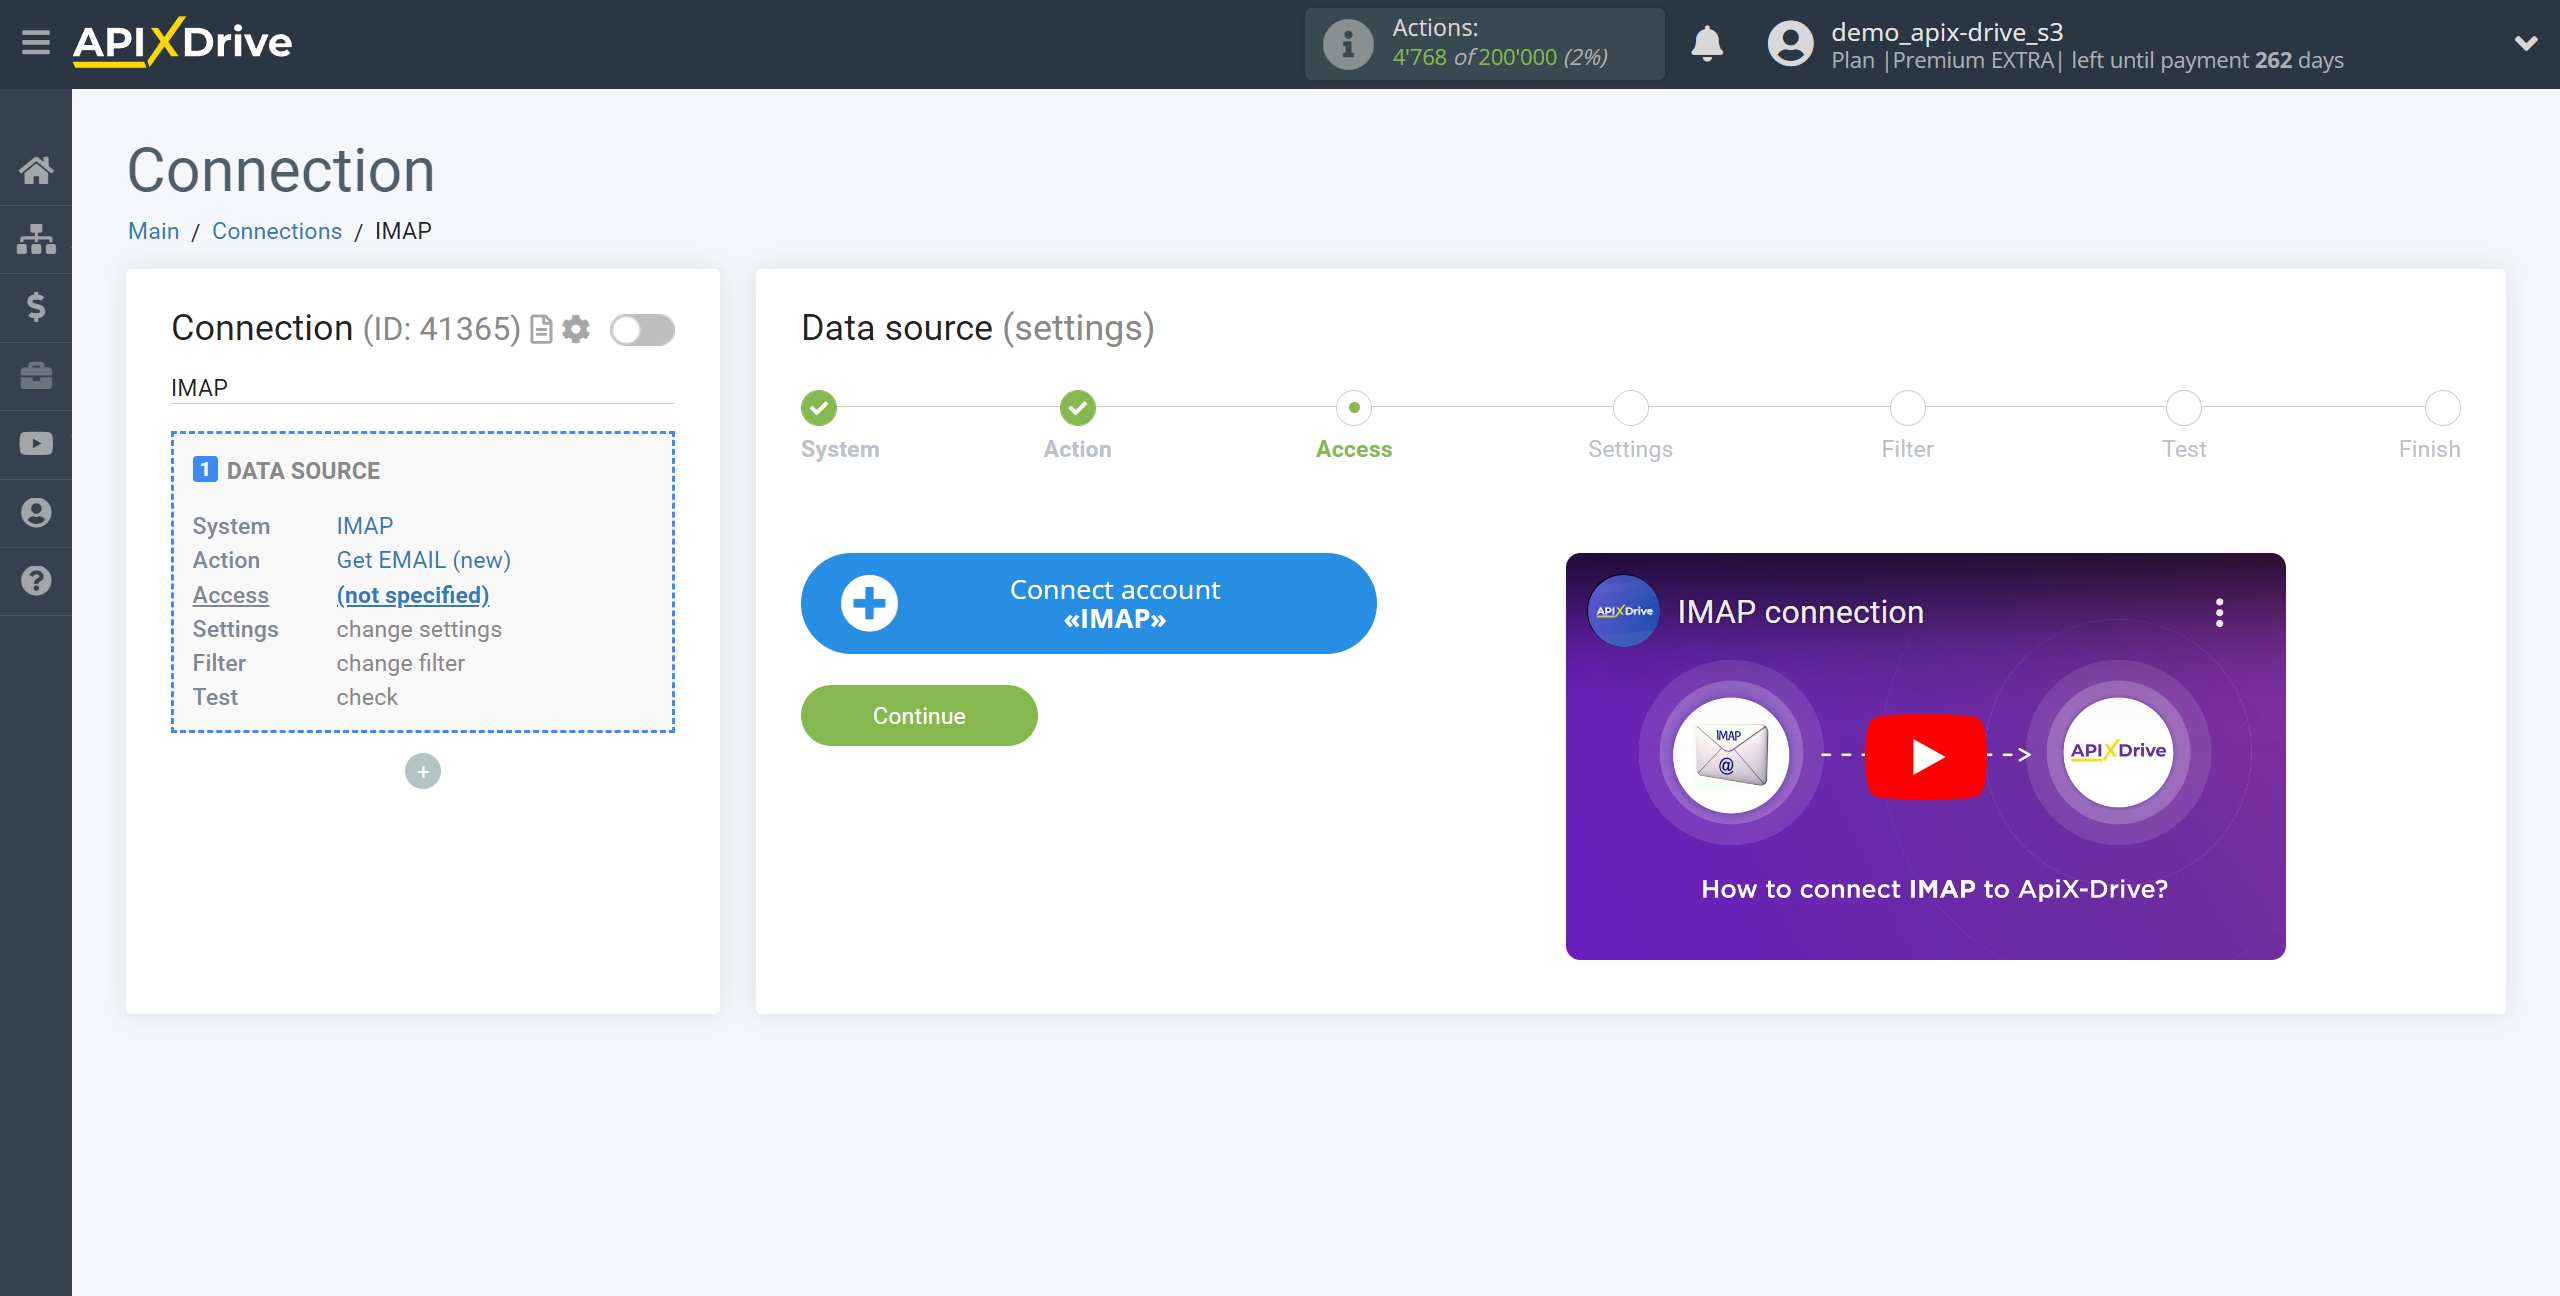2560x1296 pixels.
Task: Expand the actions info tooltip dropdown
Action: tap(1342, 43)
